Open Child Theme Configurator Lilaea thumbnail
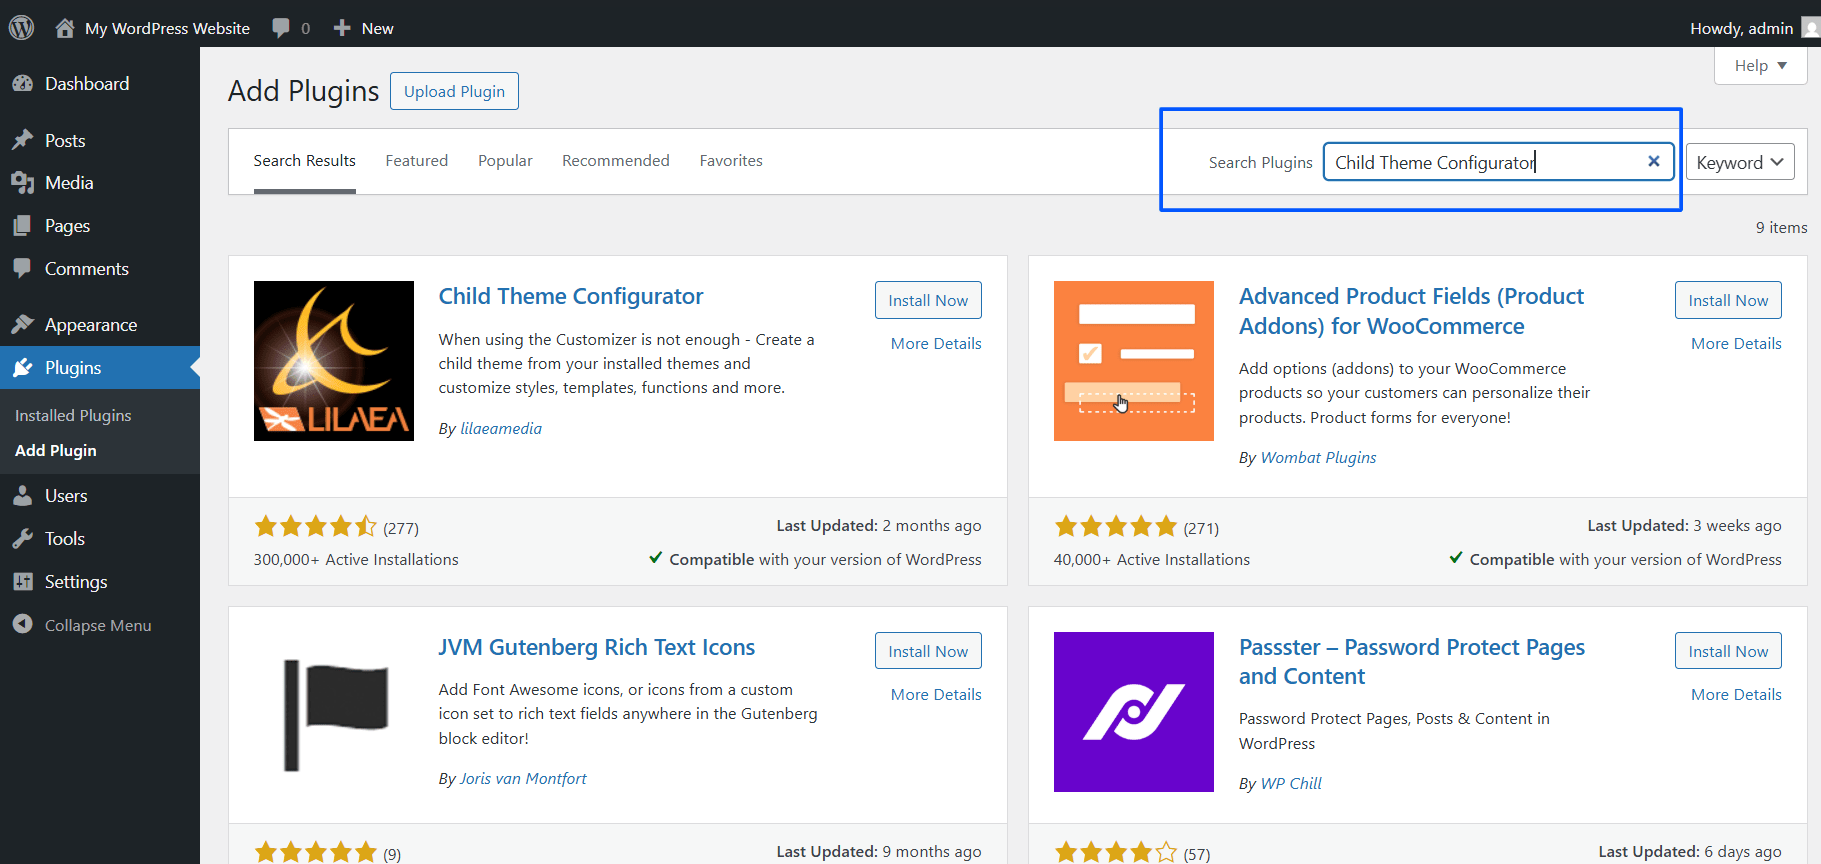Viewport: 1821px width, 864px height. click(334, 361)
